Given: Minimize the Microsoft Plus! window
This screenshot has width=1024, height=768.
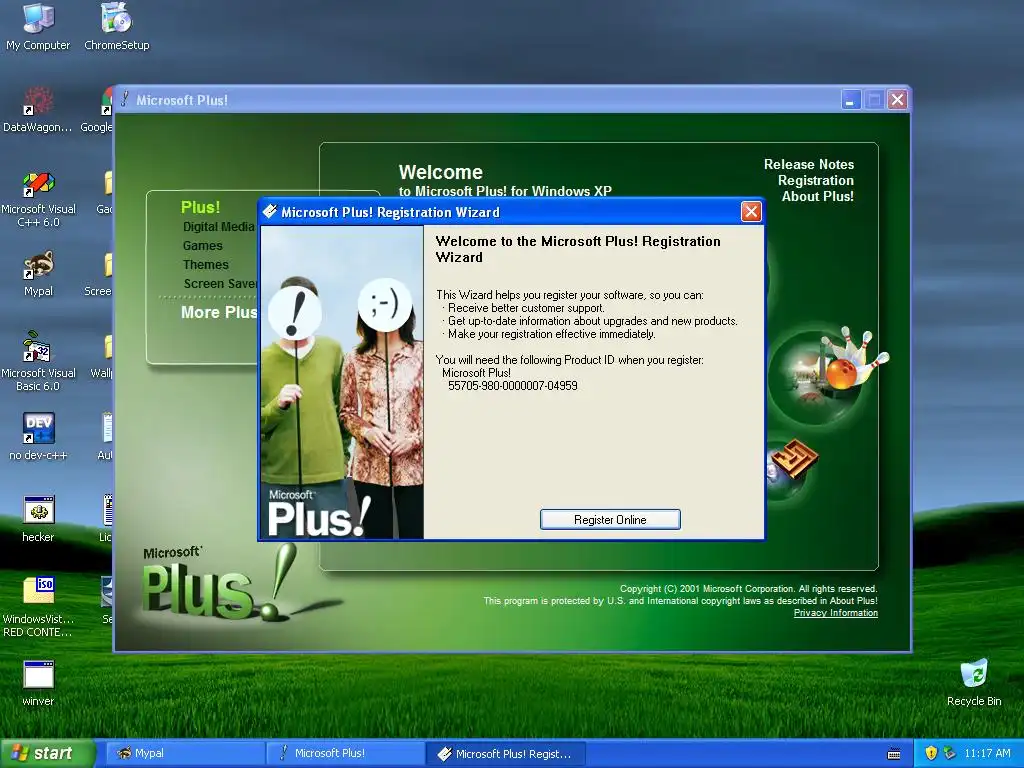Looking at the screenshot, I should (x=850, y=100).
